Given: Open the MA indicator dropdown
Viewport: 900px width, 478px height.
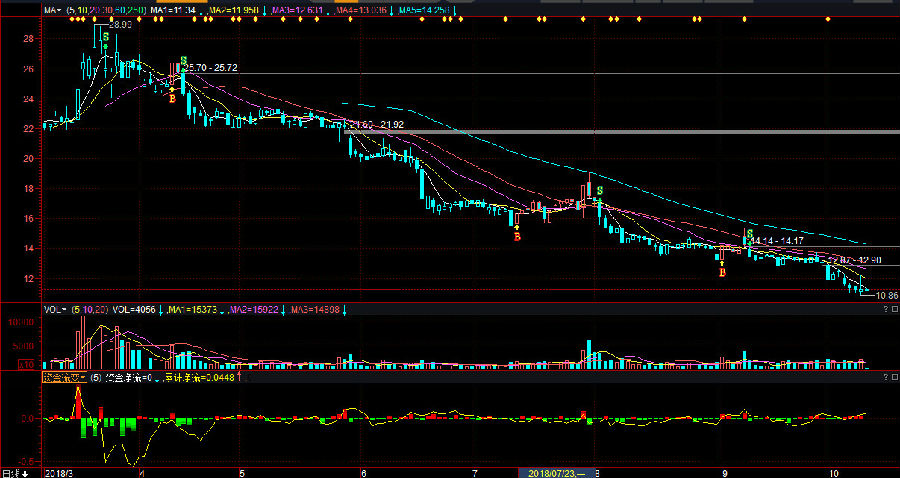Looking at the screenshot, I should 52,9.
